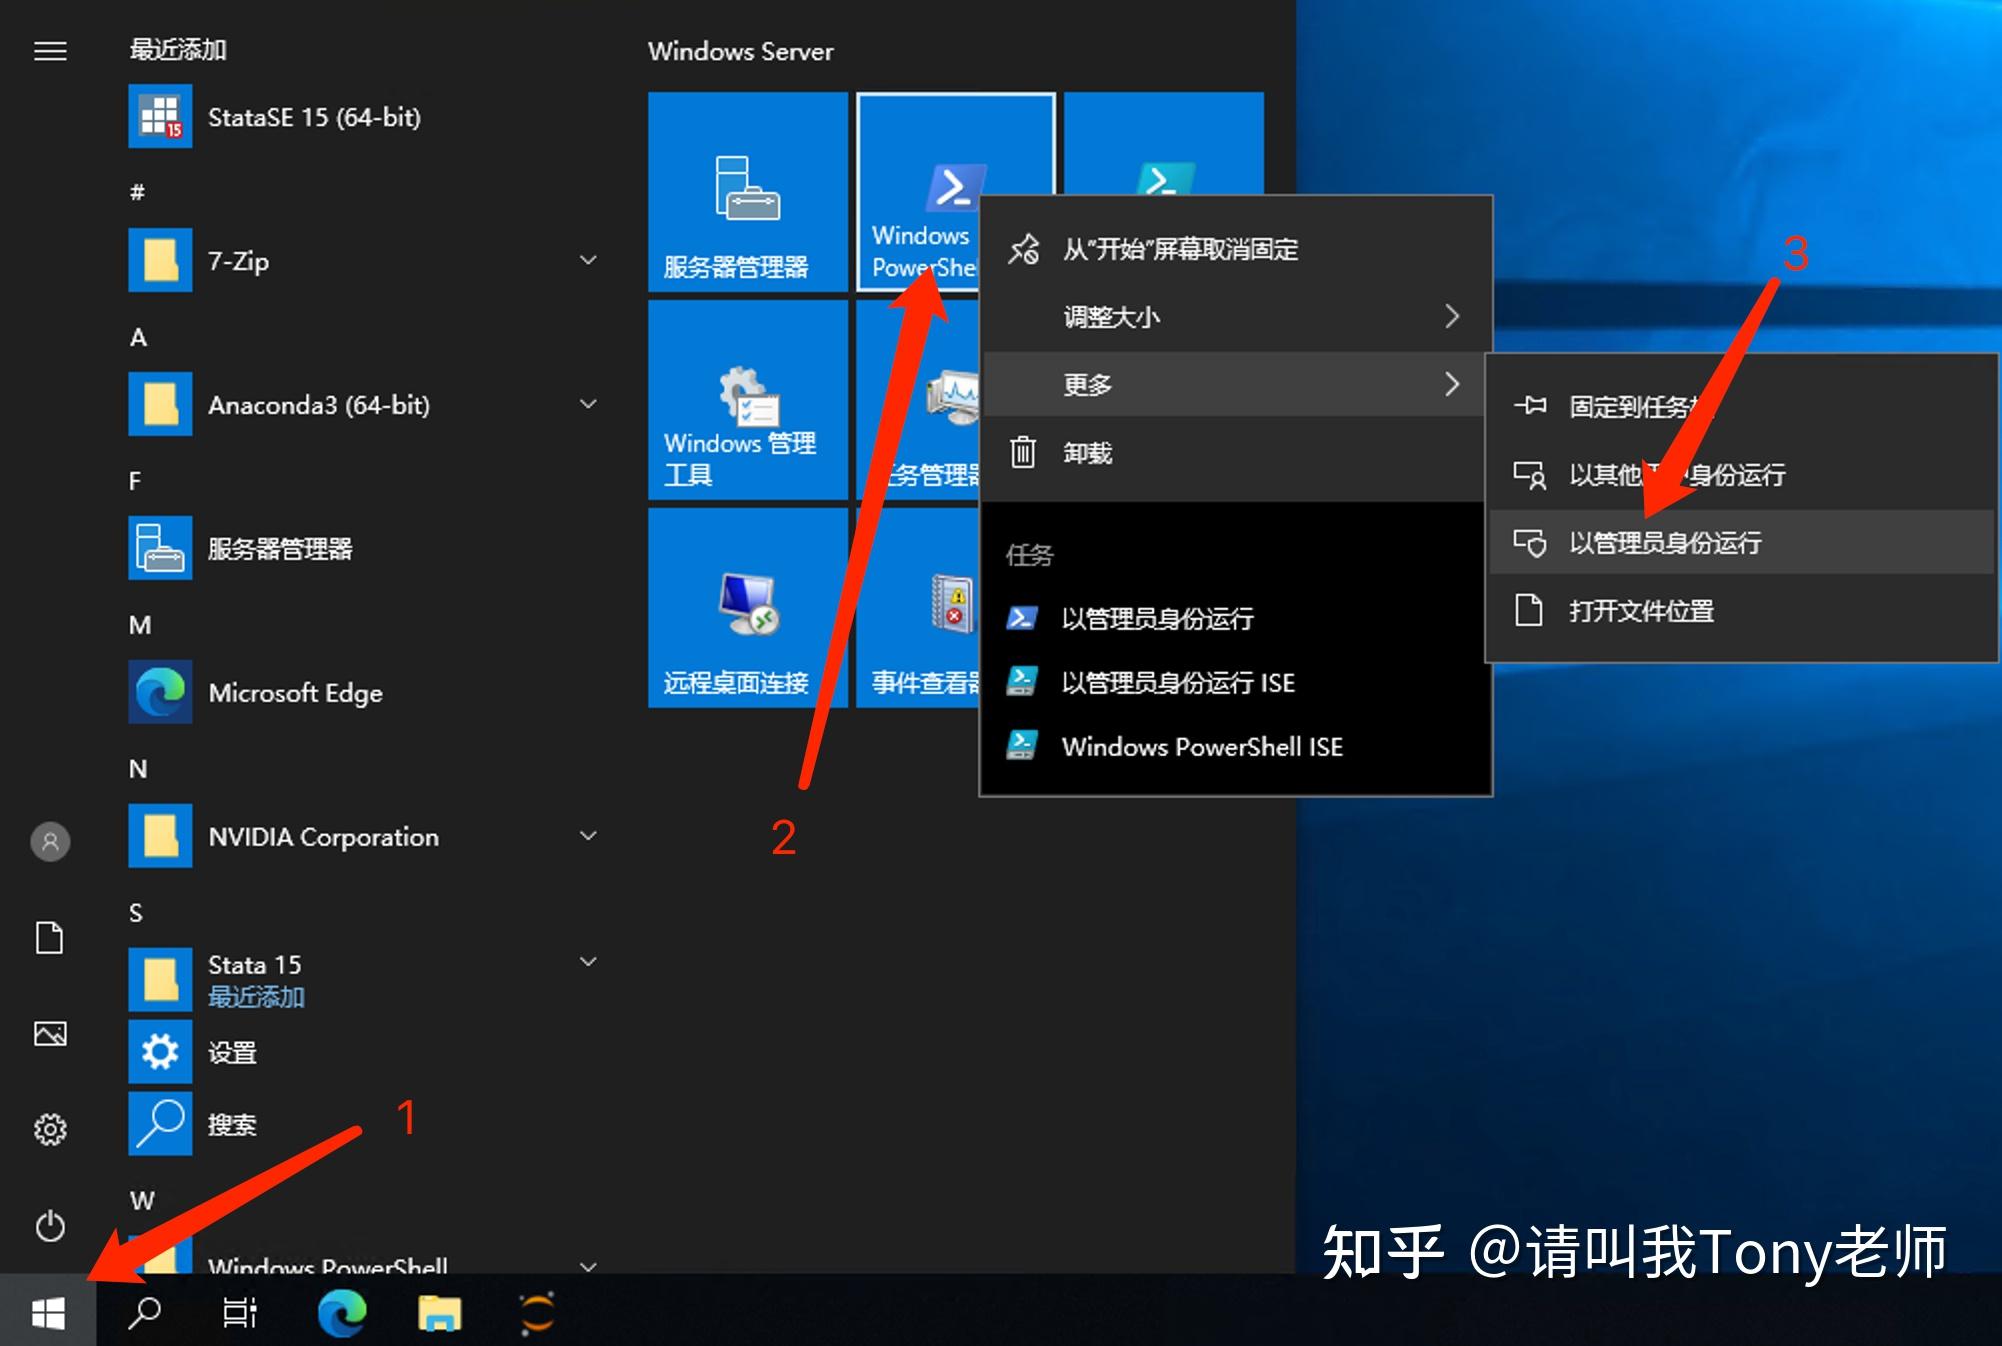The image size is (2002, 1346).
Task: Expand the Stata 15 folder chevron
Action: click(x=589, y=962)
